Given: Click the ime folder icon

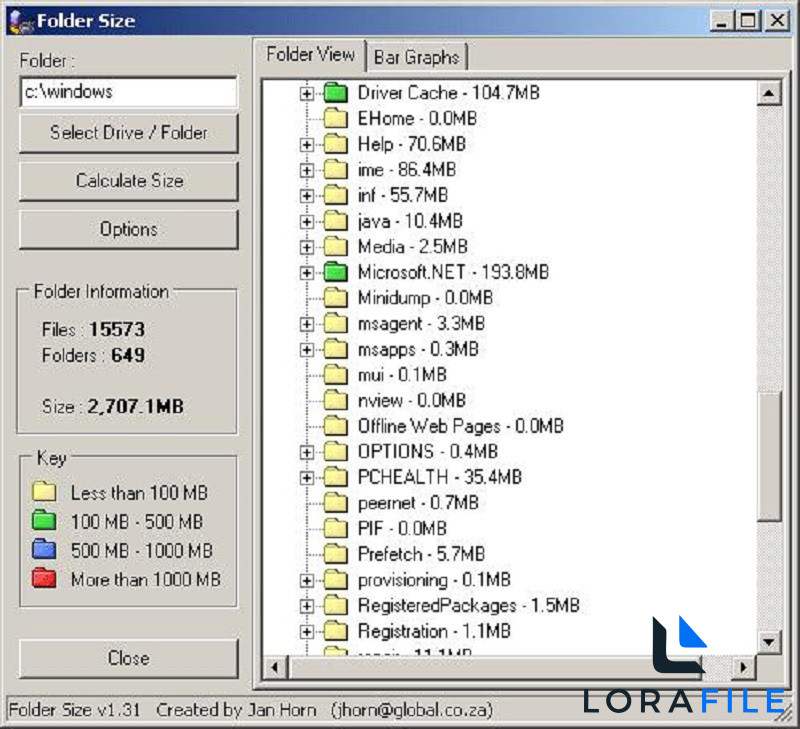Looking at the screenshot, I should (336, 169).
